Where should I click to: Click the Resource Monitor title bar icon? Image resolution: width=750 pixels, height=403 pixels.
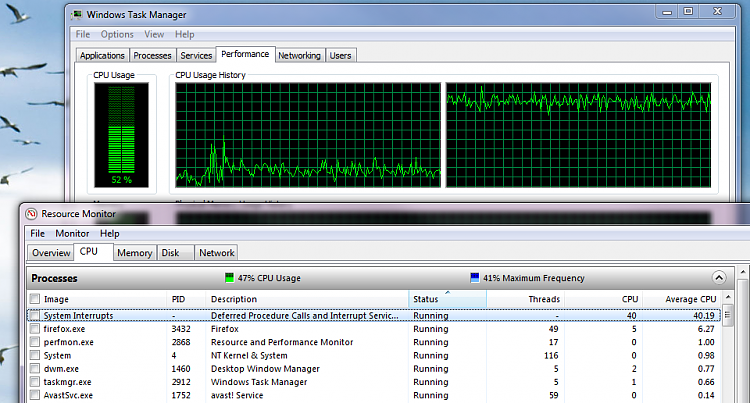[x=32, y=214]
